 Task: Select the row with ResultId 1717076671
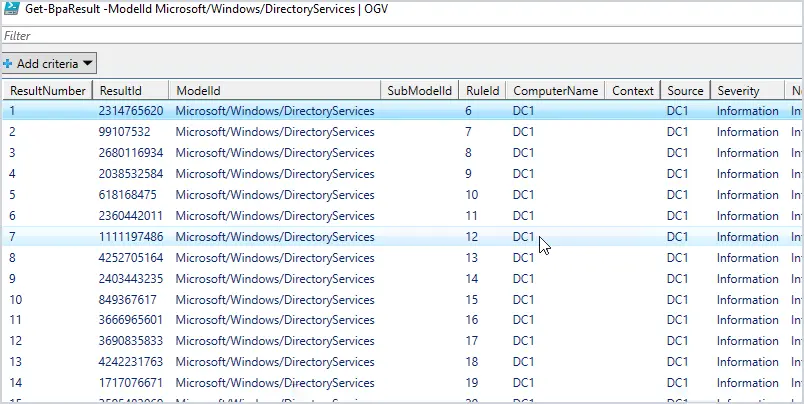point(402,383)
